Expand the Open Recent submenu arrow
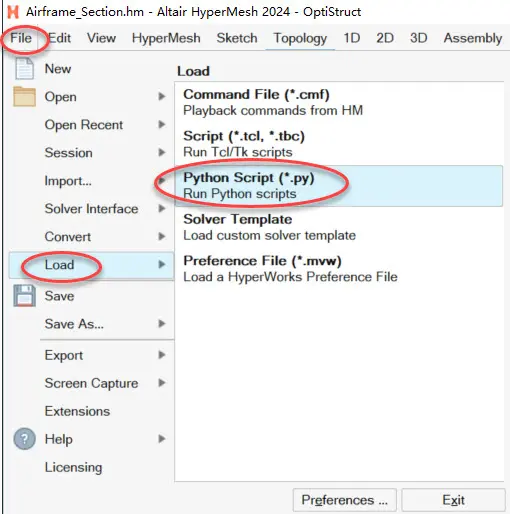 pyautogui.click(x=162, y=124)
